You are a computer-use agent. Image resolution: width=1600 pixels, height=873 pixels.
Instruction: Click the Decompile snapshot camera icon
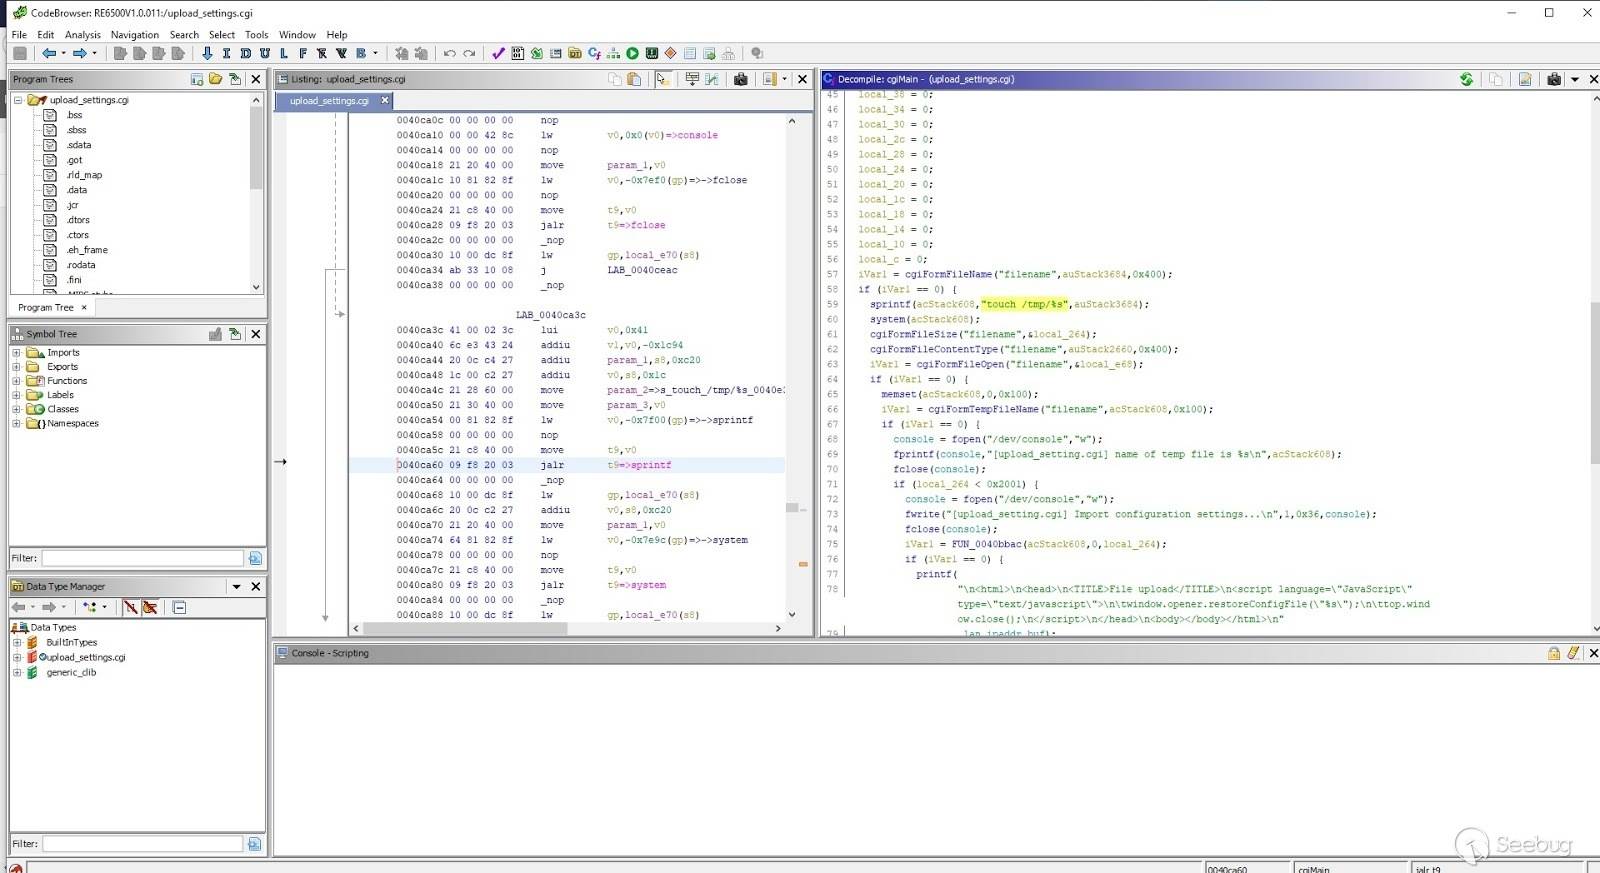(x=1554, y=79)
